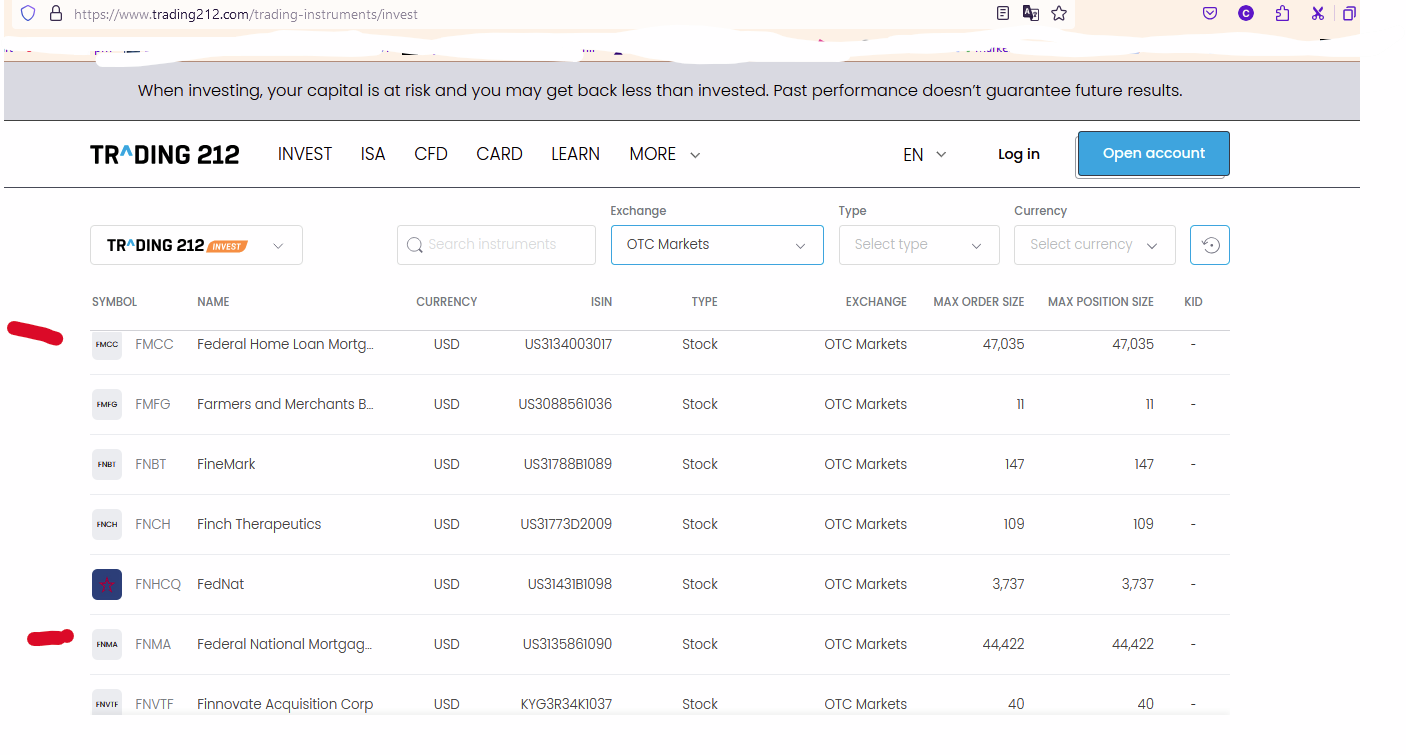The image size is (1406, 755).
Task: Click the CURRENCY column header
Action: [x=447, y=302]
